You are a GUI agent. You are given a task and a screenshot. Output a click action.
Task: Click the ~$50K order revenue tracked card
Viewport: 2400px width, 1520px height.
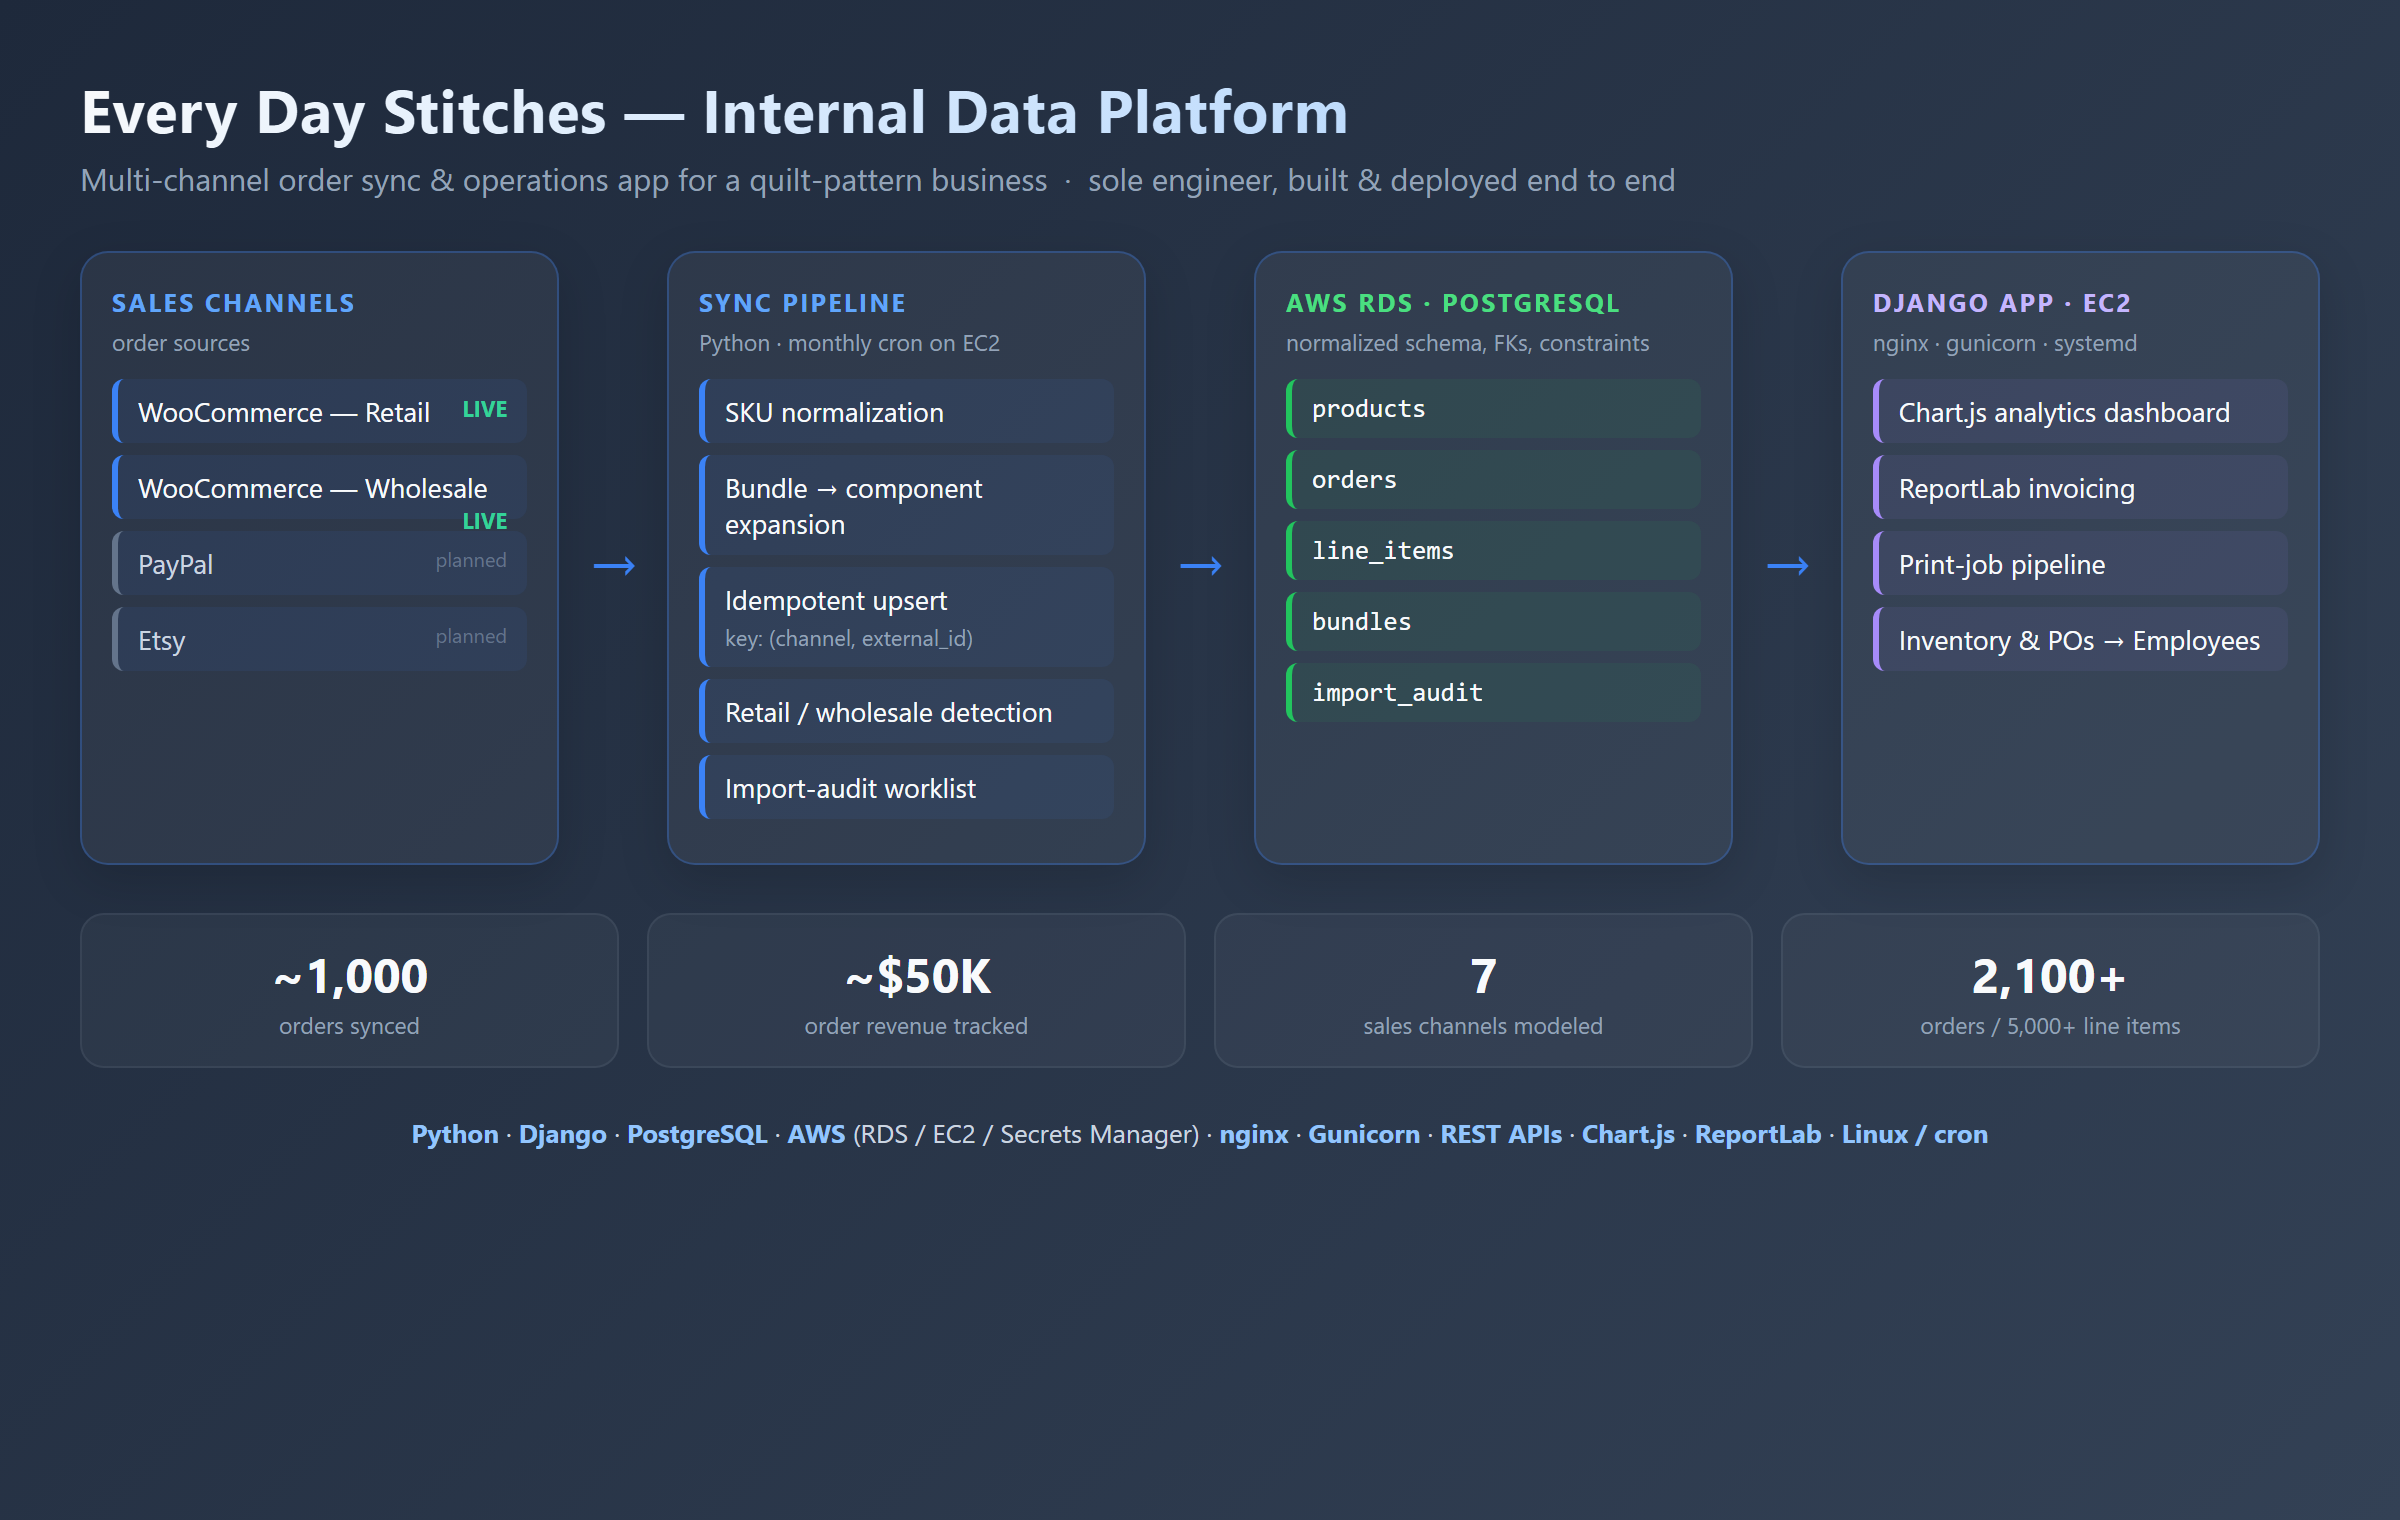coord(916,990)
